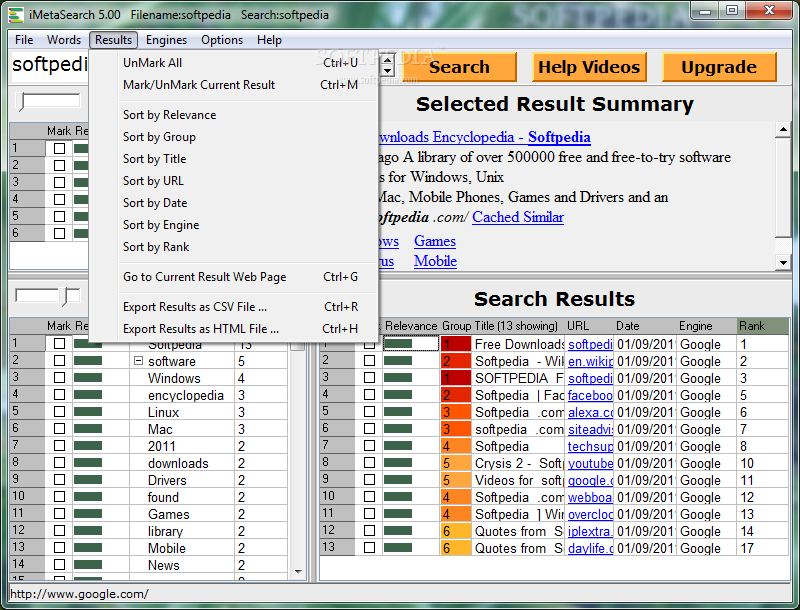Click group 1 red swatch of Free Downloads
Image resolution: width=800 pixels, height=610 pixels.
point(456,344)
